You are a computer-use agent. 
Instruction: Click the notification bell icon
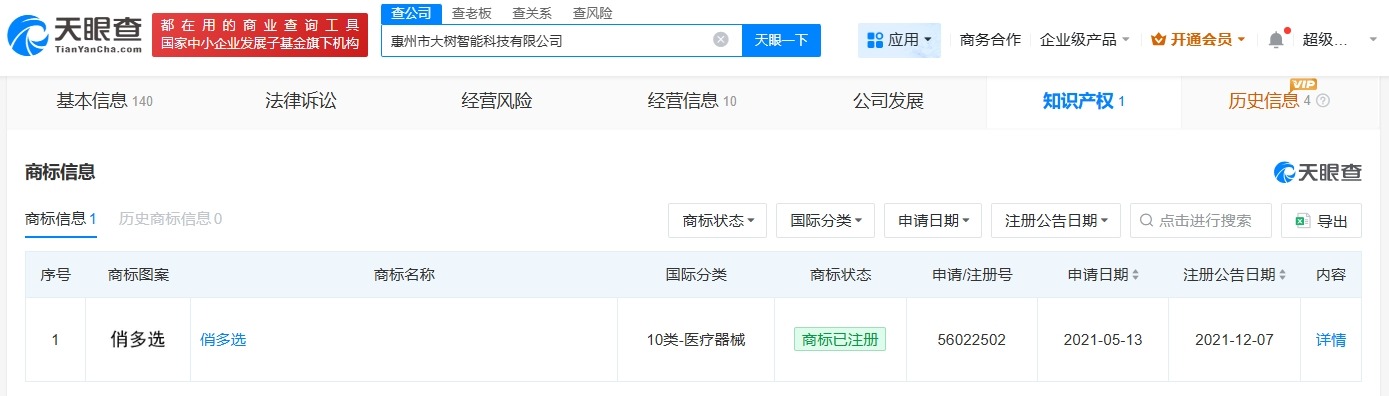pos(1276,40)
